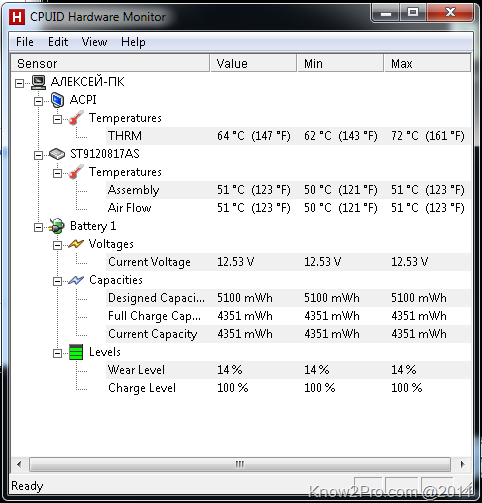
Task: Select the Current Capacity row
Action: click(288, 334)
